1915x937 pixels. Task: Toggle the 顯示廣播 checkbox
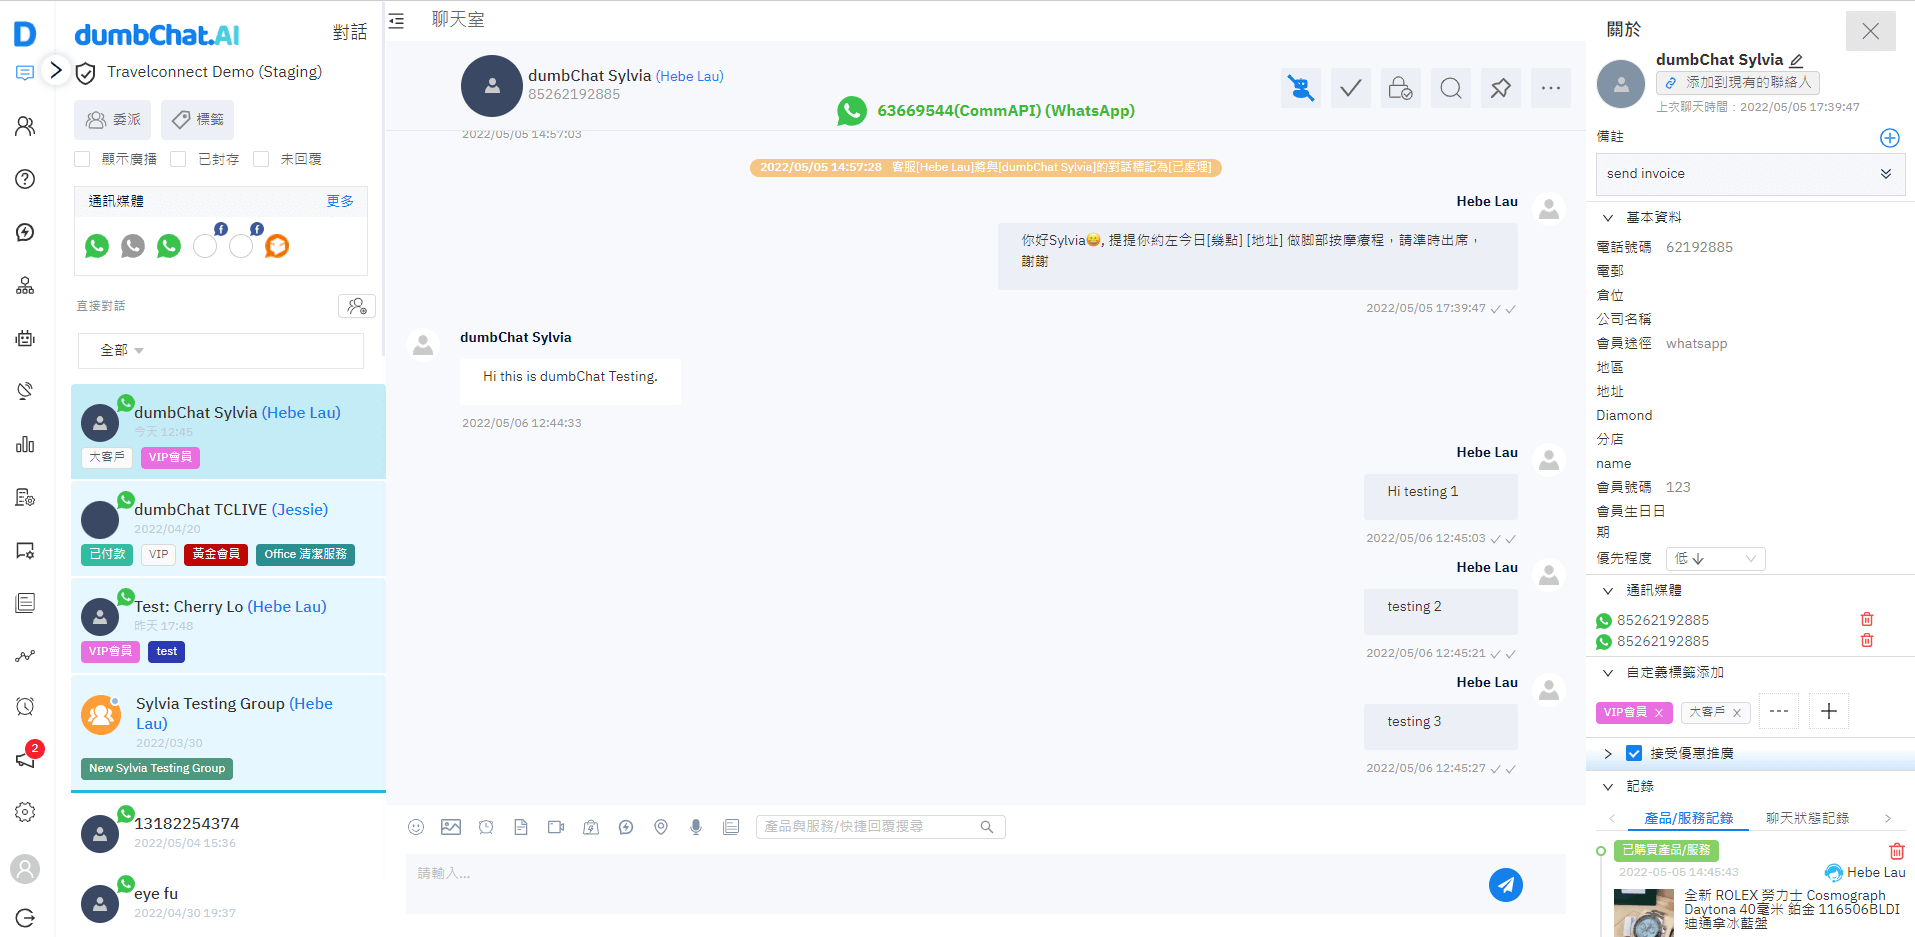(x=82, y=159)
